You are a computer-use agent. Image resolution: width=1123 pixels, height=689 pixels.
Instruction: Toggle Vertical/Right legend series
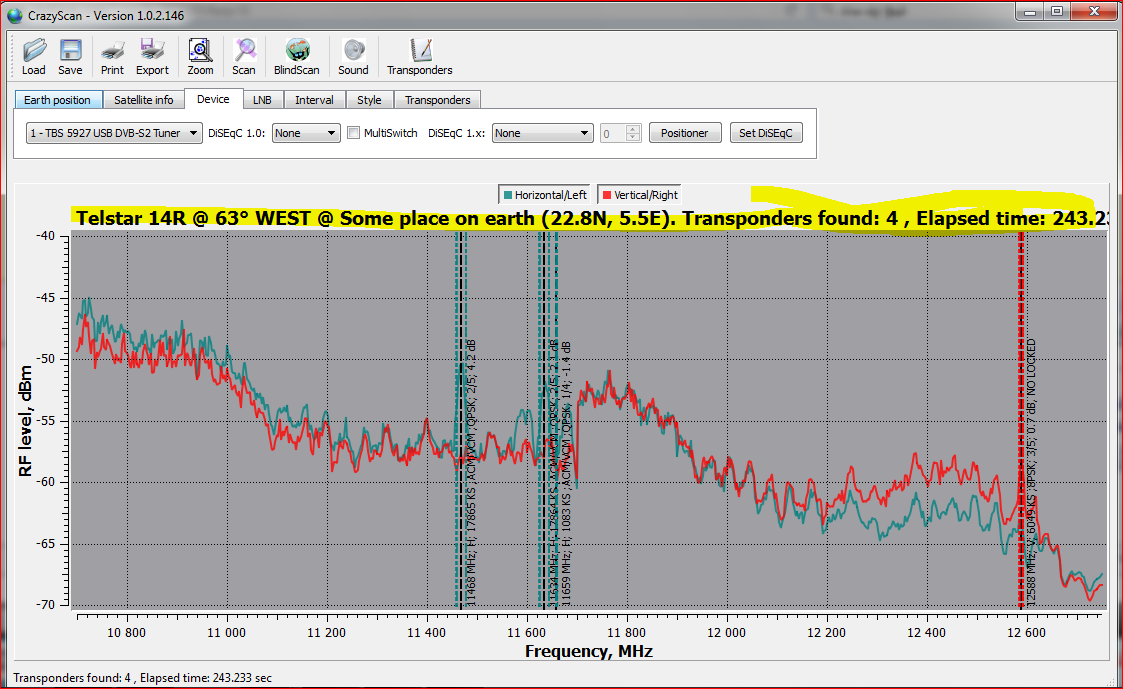640,195
